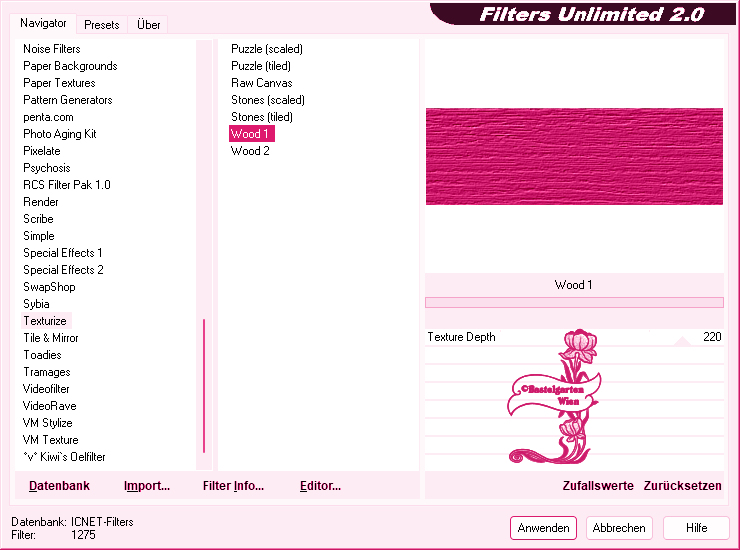
Task: Open the Presets tab
Action: [101, 25]
